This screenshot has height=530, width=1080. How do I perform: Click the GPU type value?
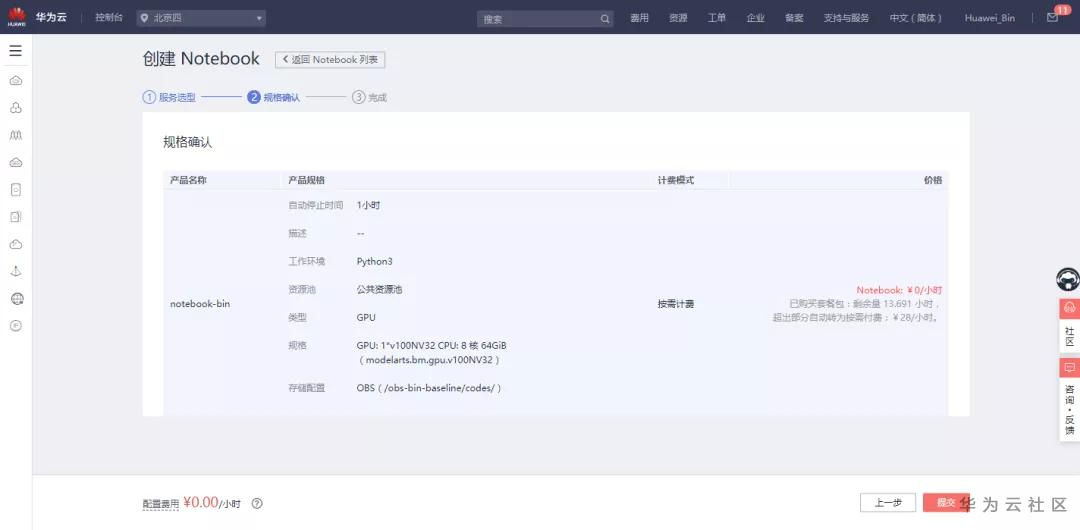pos(366,318)
